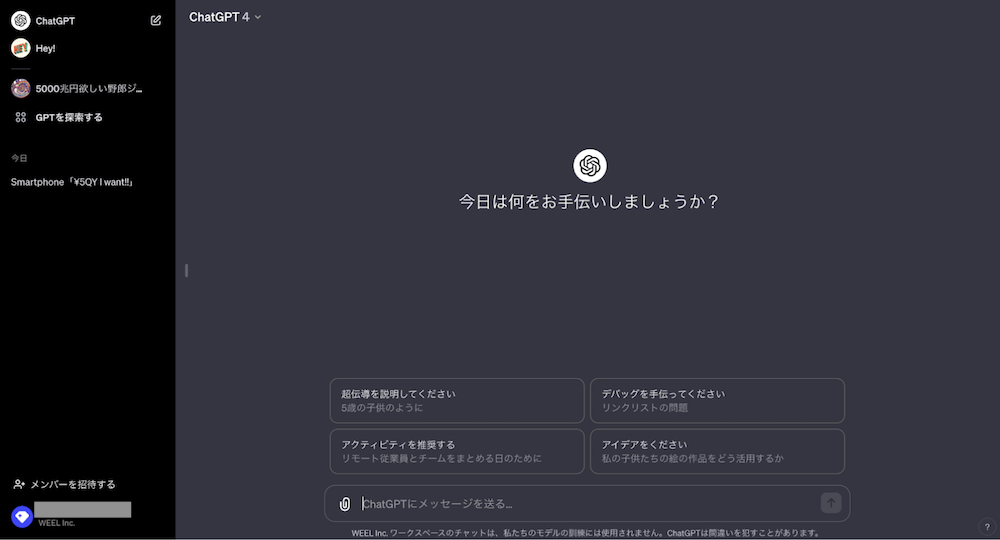Click the ChatGPT logo in sidebar

(20, 20)
